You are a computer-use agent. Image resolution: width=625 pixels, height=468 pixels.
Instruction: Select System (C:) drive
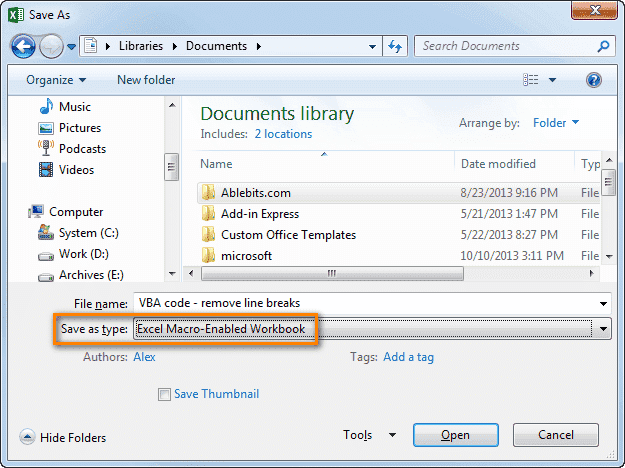[x=88, y=233]
